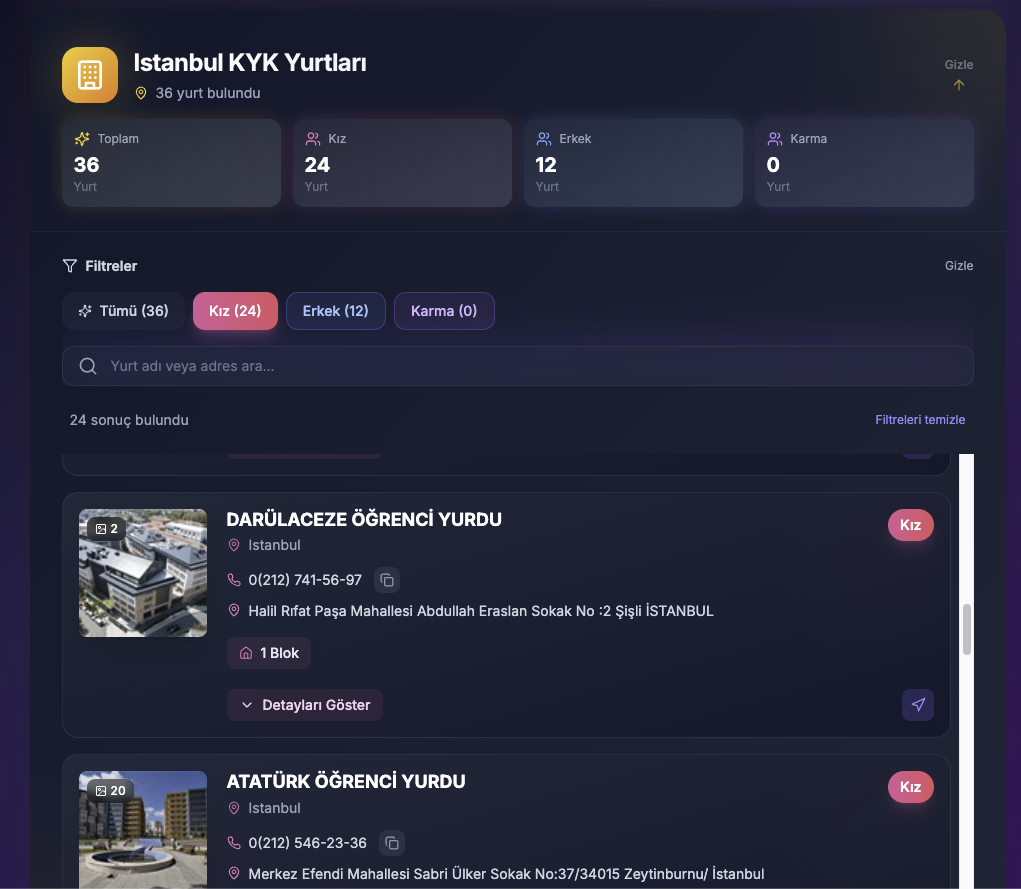This screenshot has width=1021, height=889.
Task: Click phone number 0(212) 741-56-97
Action: [305, 580]
